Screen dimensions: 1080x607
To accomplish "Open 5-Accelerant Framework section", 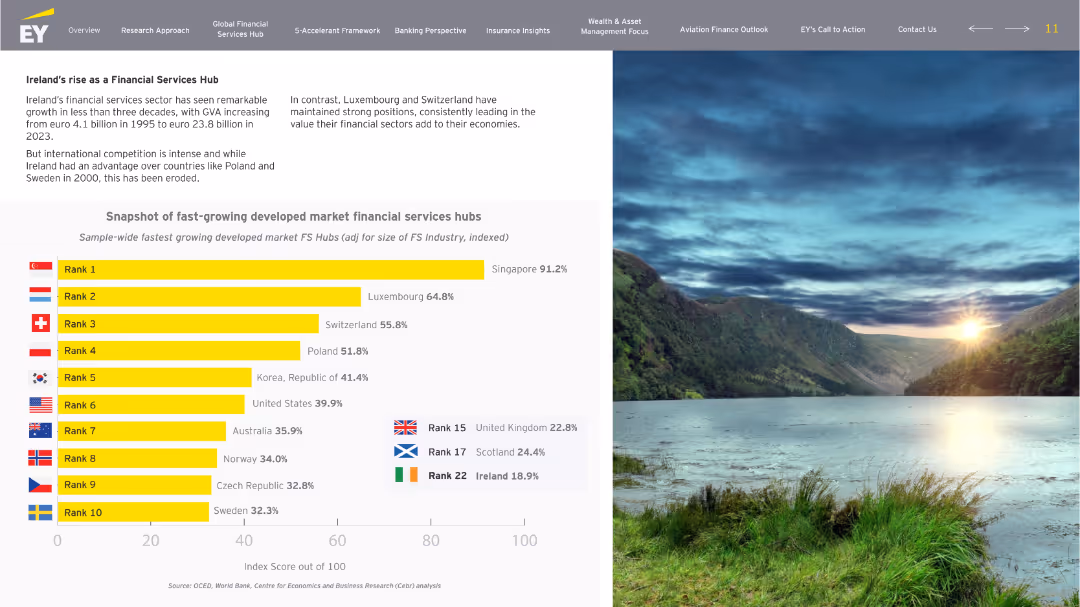I will (338, 30).
